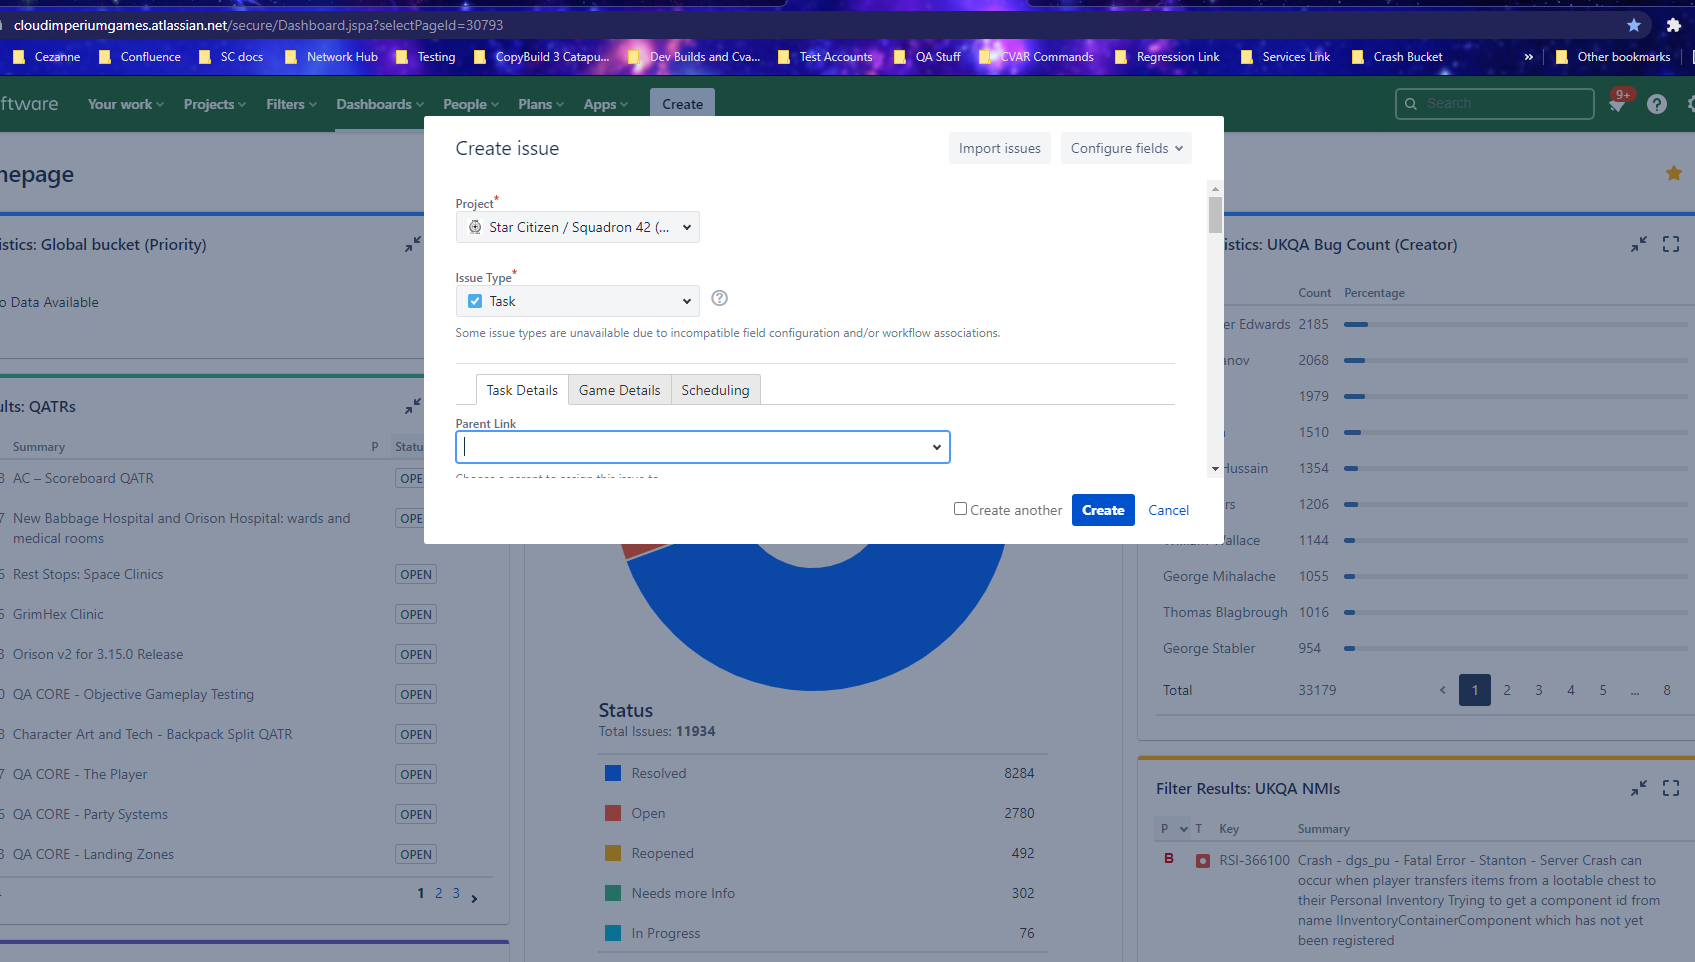Click the Import issues button

tap(1000, 148)
